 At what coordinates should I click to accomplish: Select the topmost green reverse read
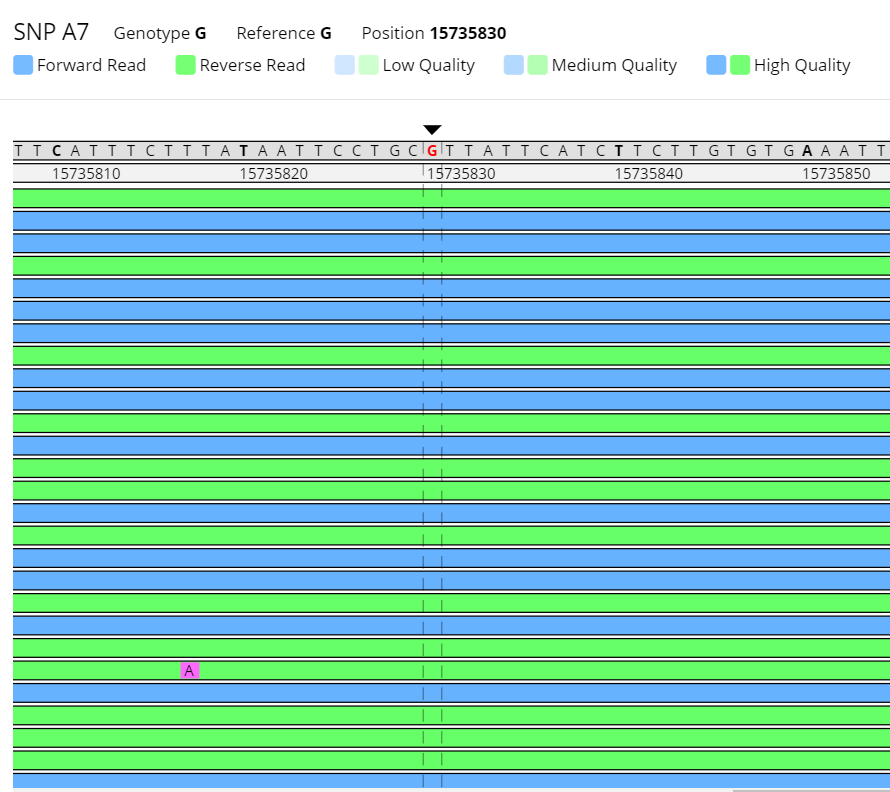click(x=451, y=198)
